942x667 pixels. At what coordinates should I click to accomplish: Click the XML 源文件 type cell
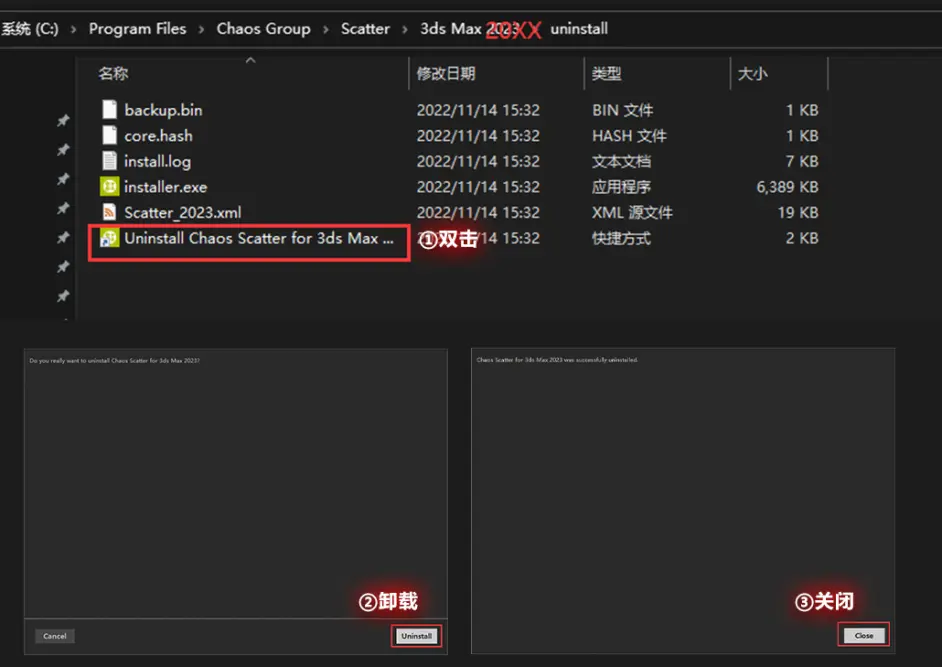click(632, 213)
